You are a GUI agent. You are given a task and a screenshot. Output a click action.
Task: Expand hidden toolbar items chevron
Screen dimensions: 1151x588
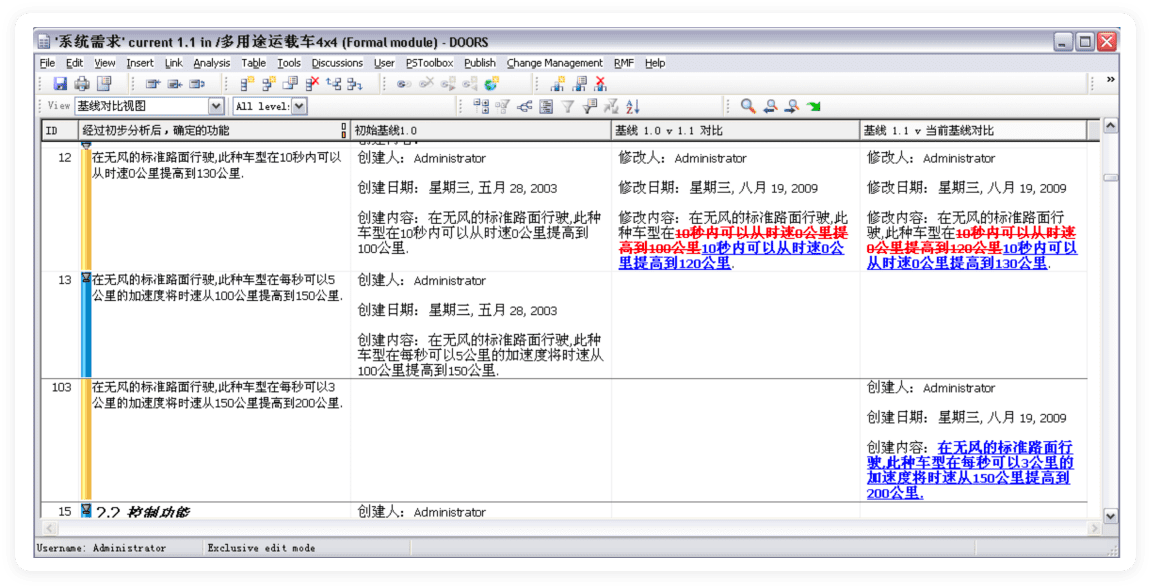click(x=1110, y=80)
